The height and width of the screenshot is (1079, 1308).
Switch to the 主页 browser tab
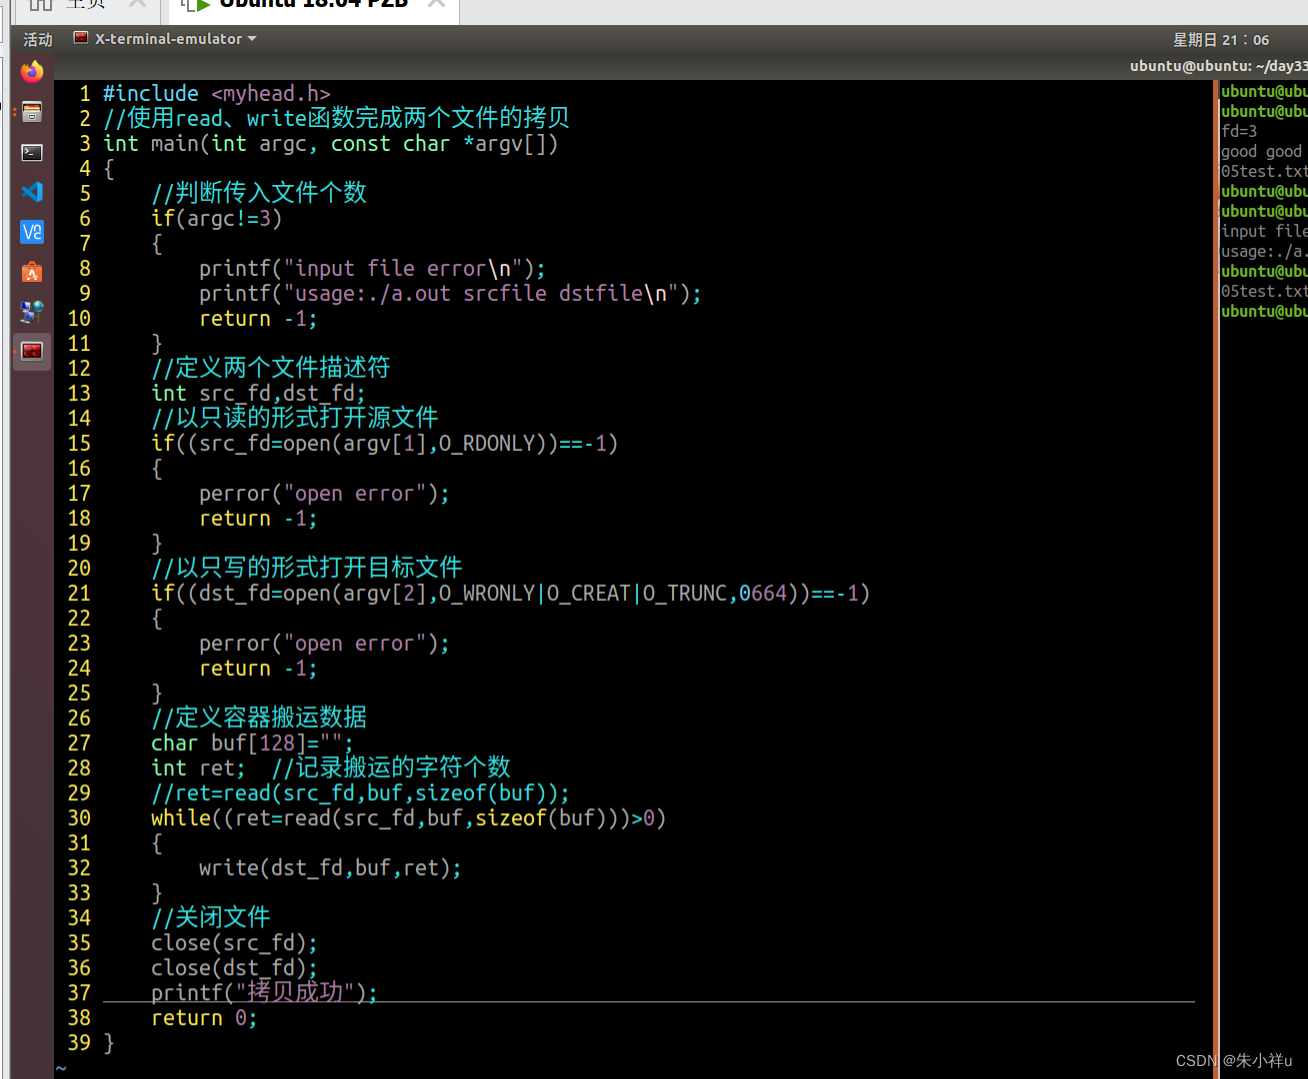coord(85,5)
